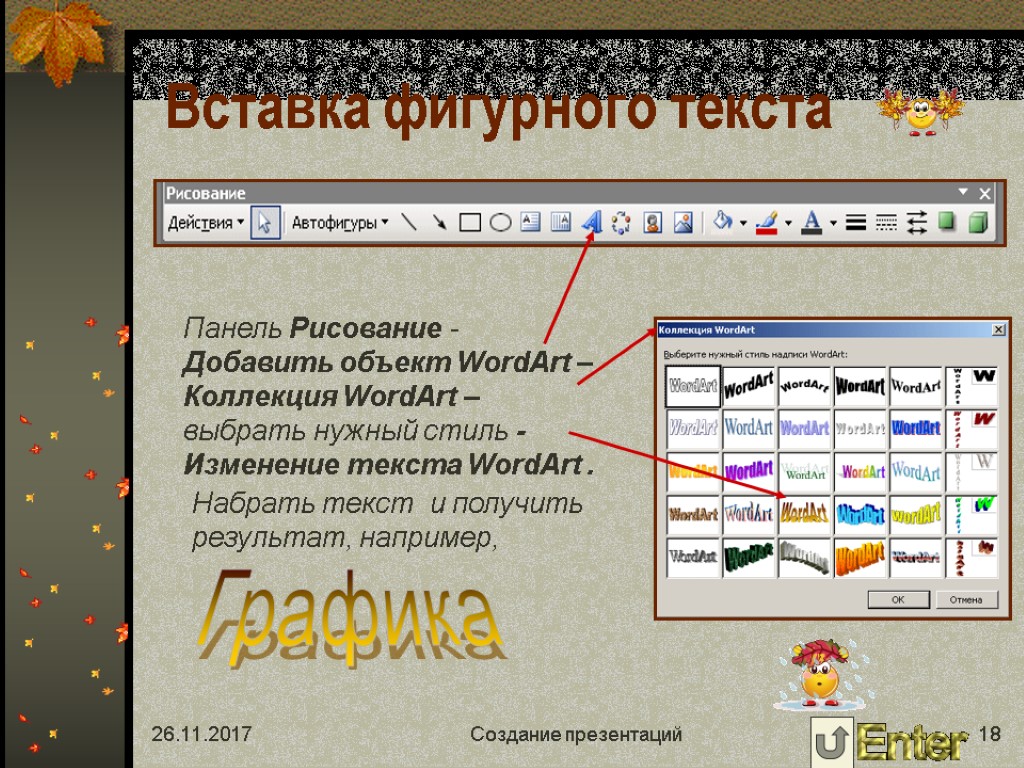Open Рисование toolbar options arrow

point(963,192)
